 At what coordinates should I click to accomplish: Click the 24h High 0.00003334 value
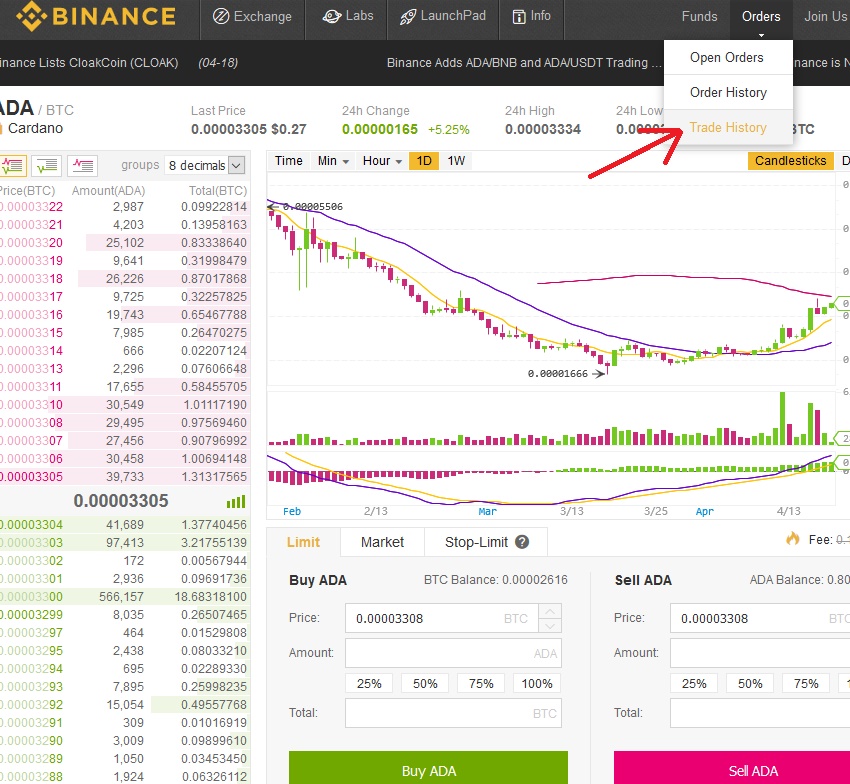click(543, 130)
